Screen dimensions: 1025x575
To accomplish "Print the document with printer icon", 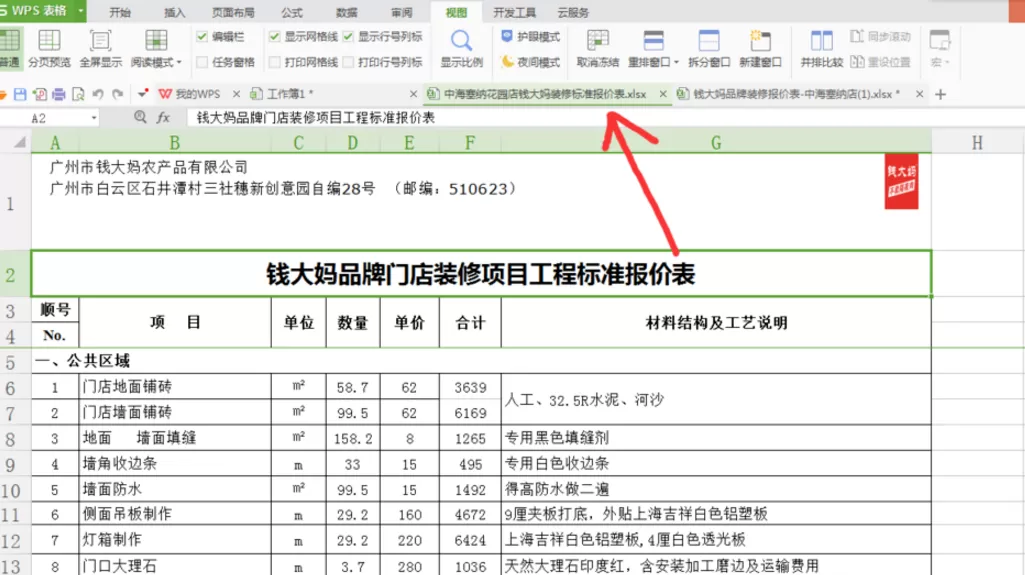I will click(59, 94).
